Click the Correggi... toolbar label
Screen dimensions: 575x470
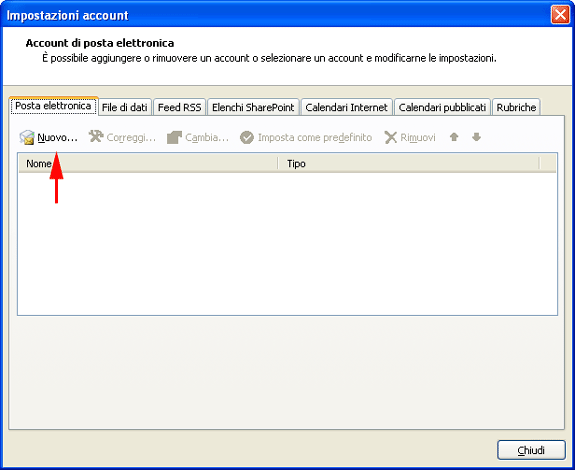[x=131, y=137]
